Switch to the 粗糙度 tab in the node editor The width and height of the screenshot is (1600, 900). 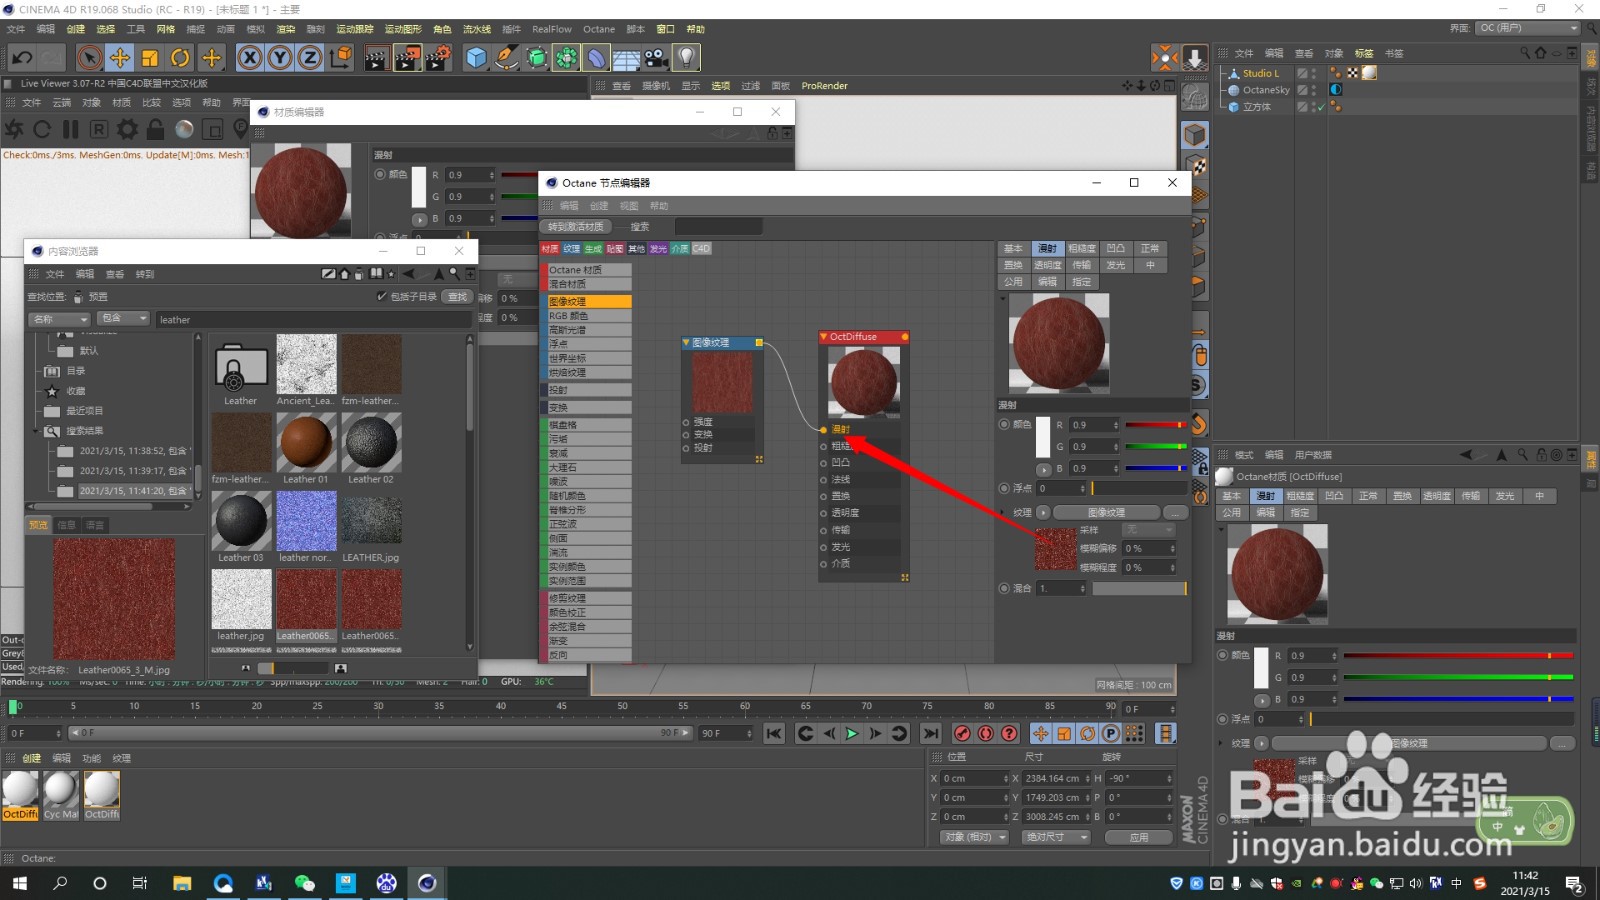tap(1081, 248)
